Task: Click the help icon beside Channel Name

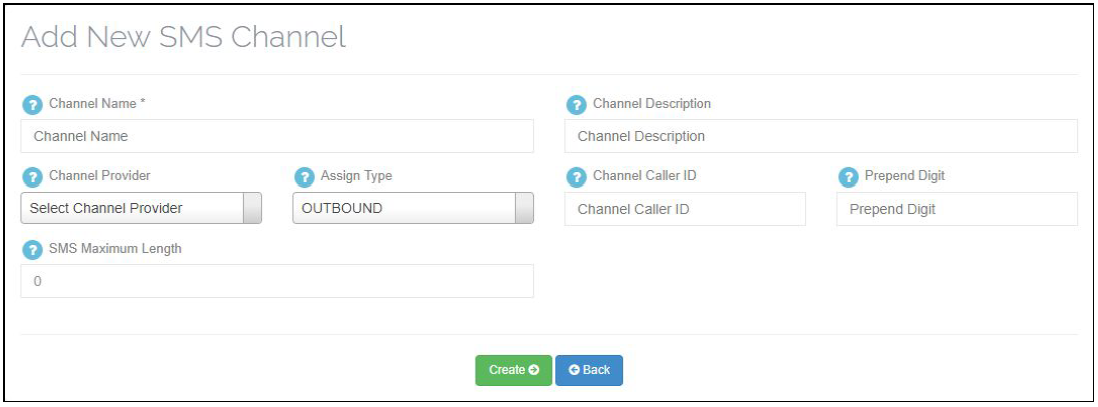Action: (31, 104)
